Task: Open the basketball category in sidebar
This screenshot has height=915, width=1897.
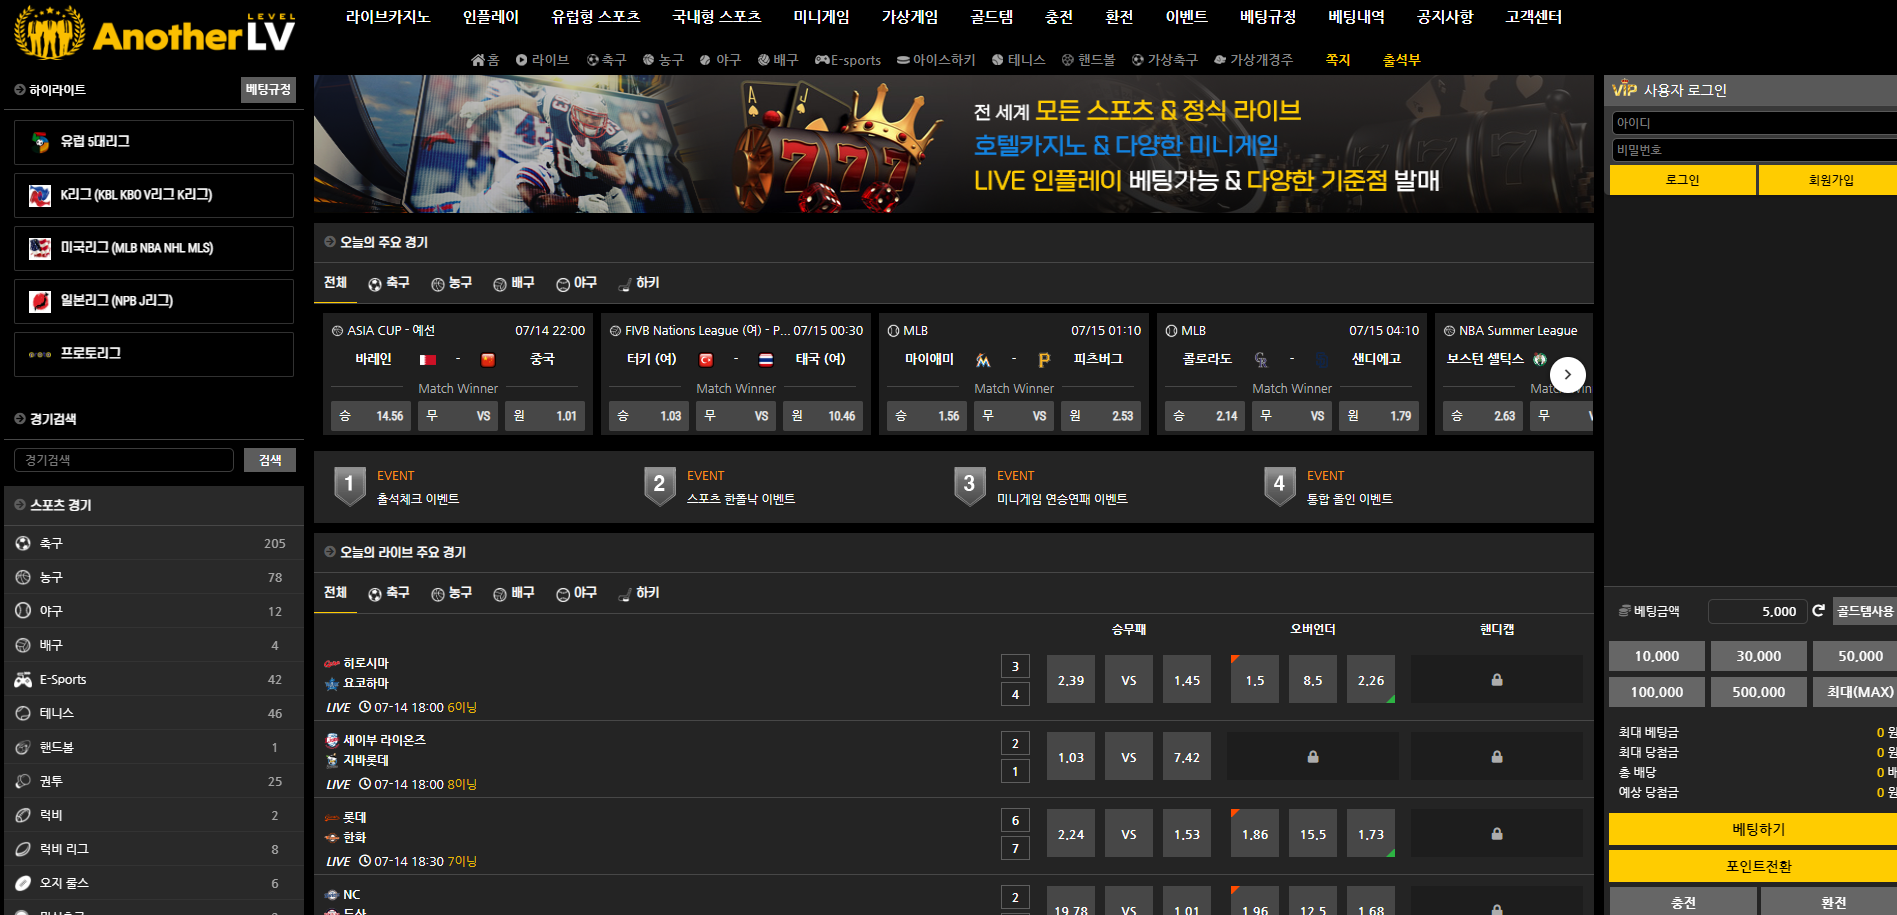Action: point(154,577)
